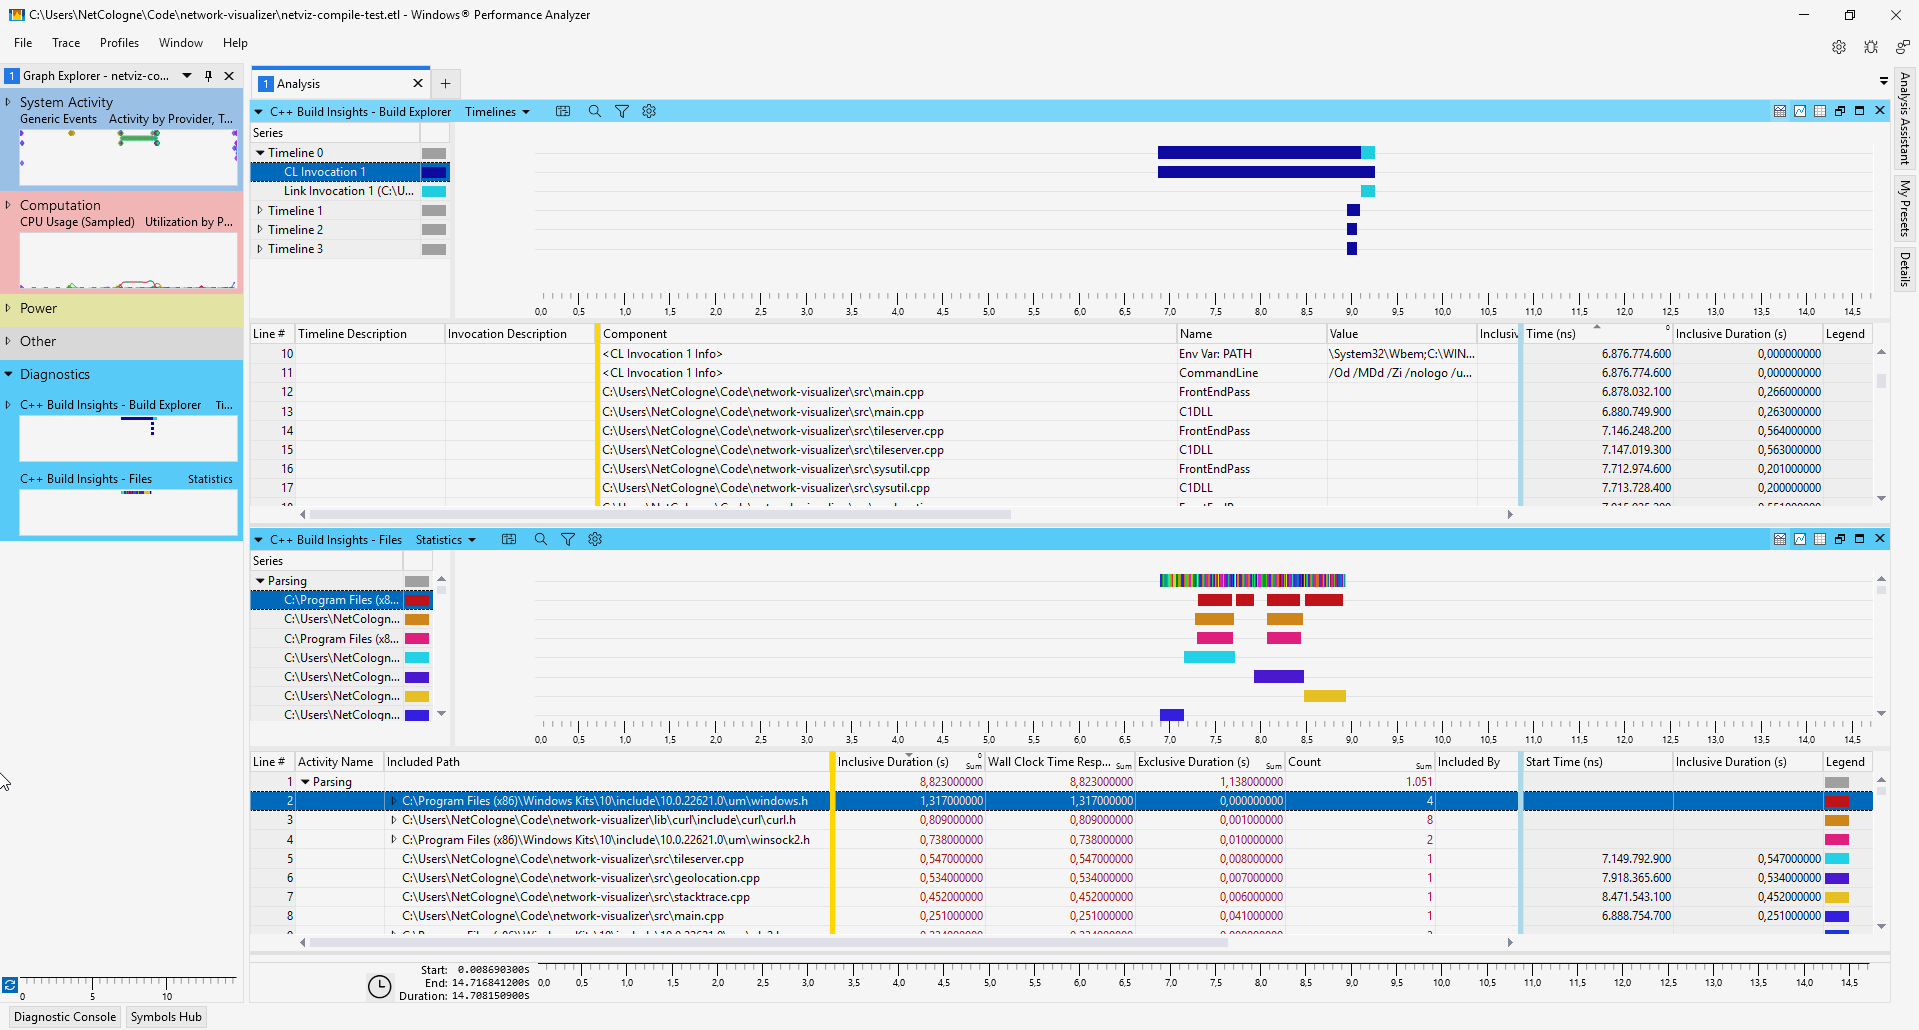Screen dimensions: 1919x1030
Task: Click the clock icon near the time range
Action: [380, 987]
